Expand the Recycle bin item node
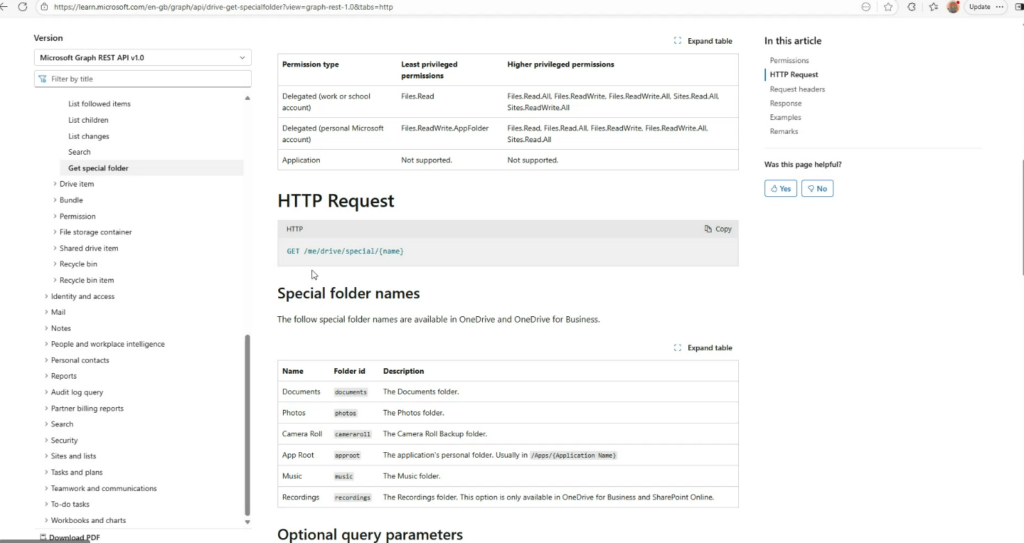Viewport: 1024px width, 543px height. [86, 280]
